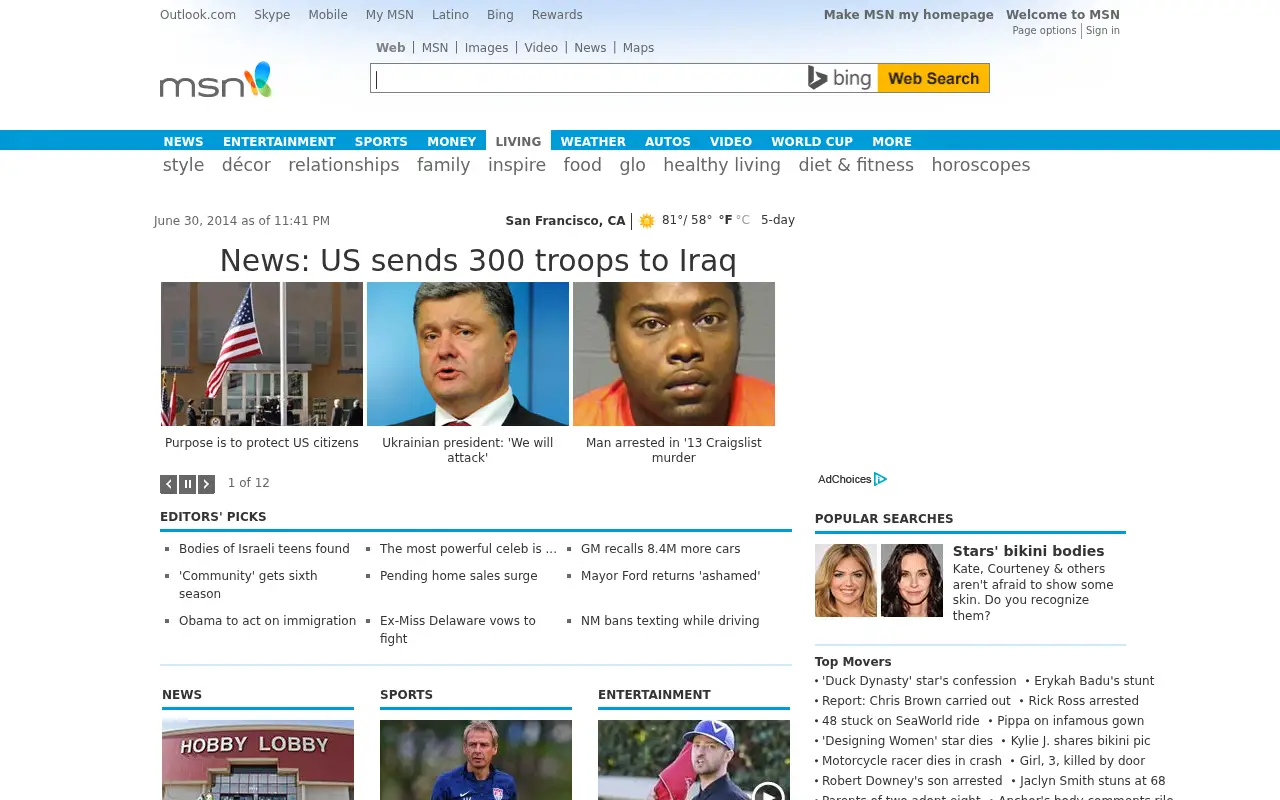Open the US flag news thumbnail
Viewport: 1280px width, 800px height.
tap(262, 354)
